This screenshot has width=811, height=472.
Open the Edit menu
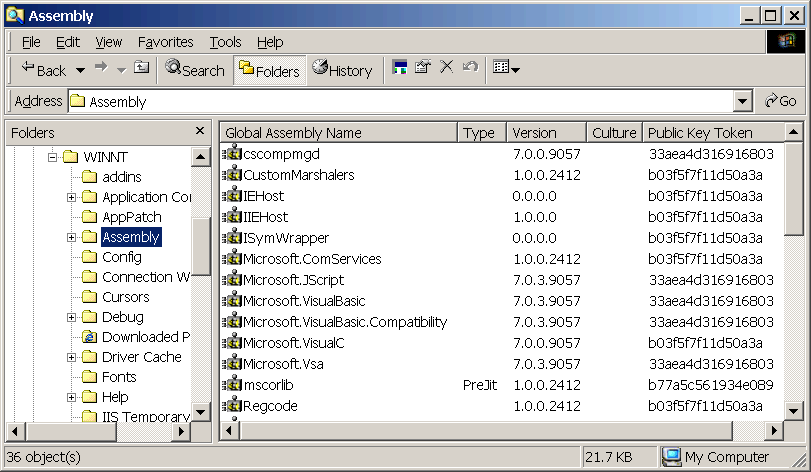pos(68,42)
